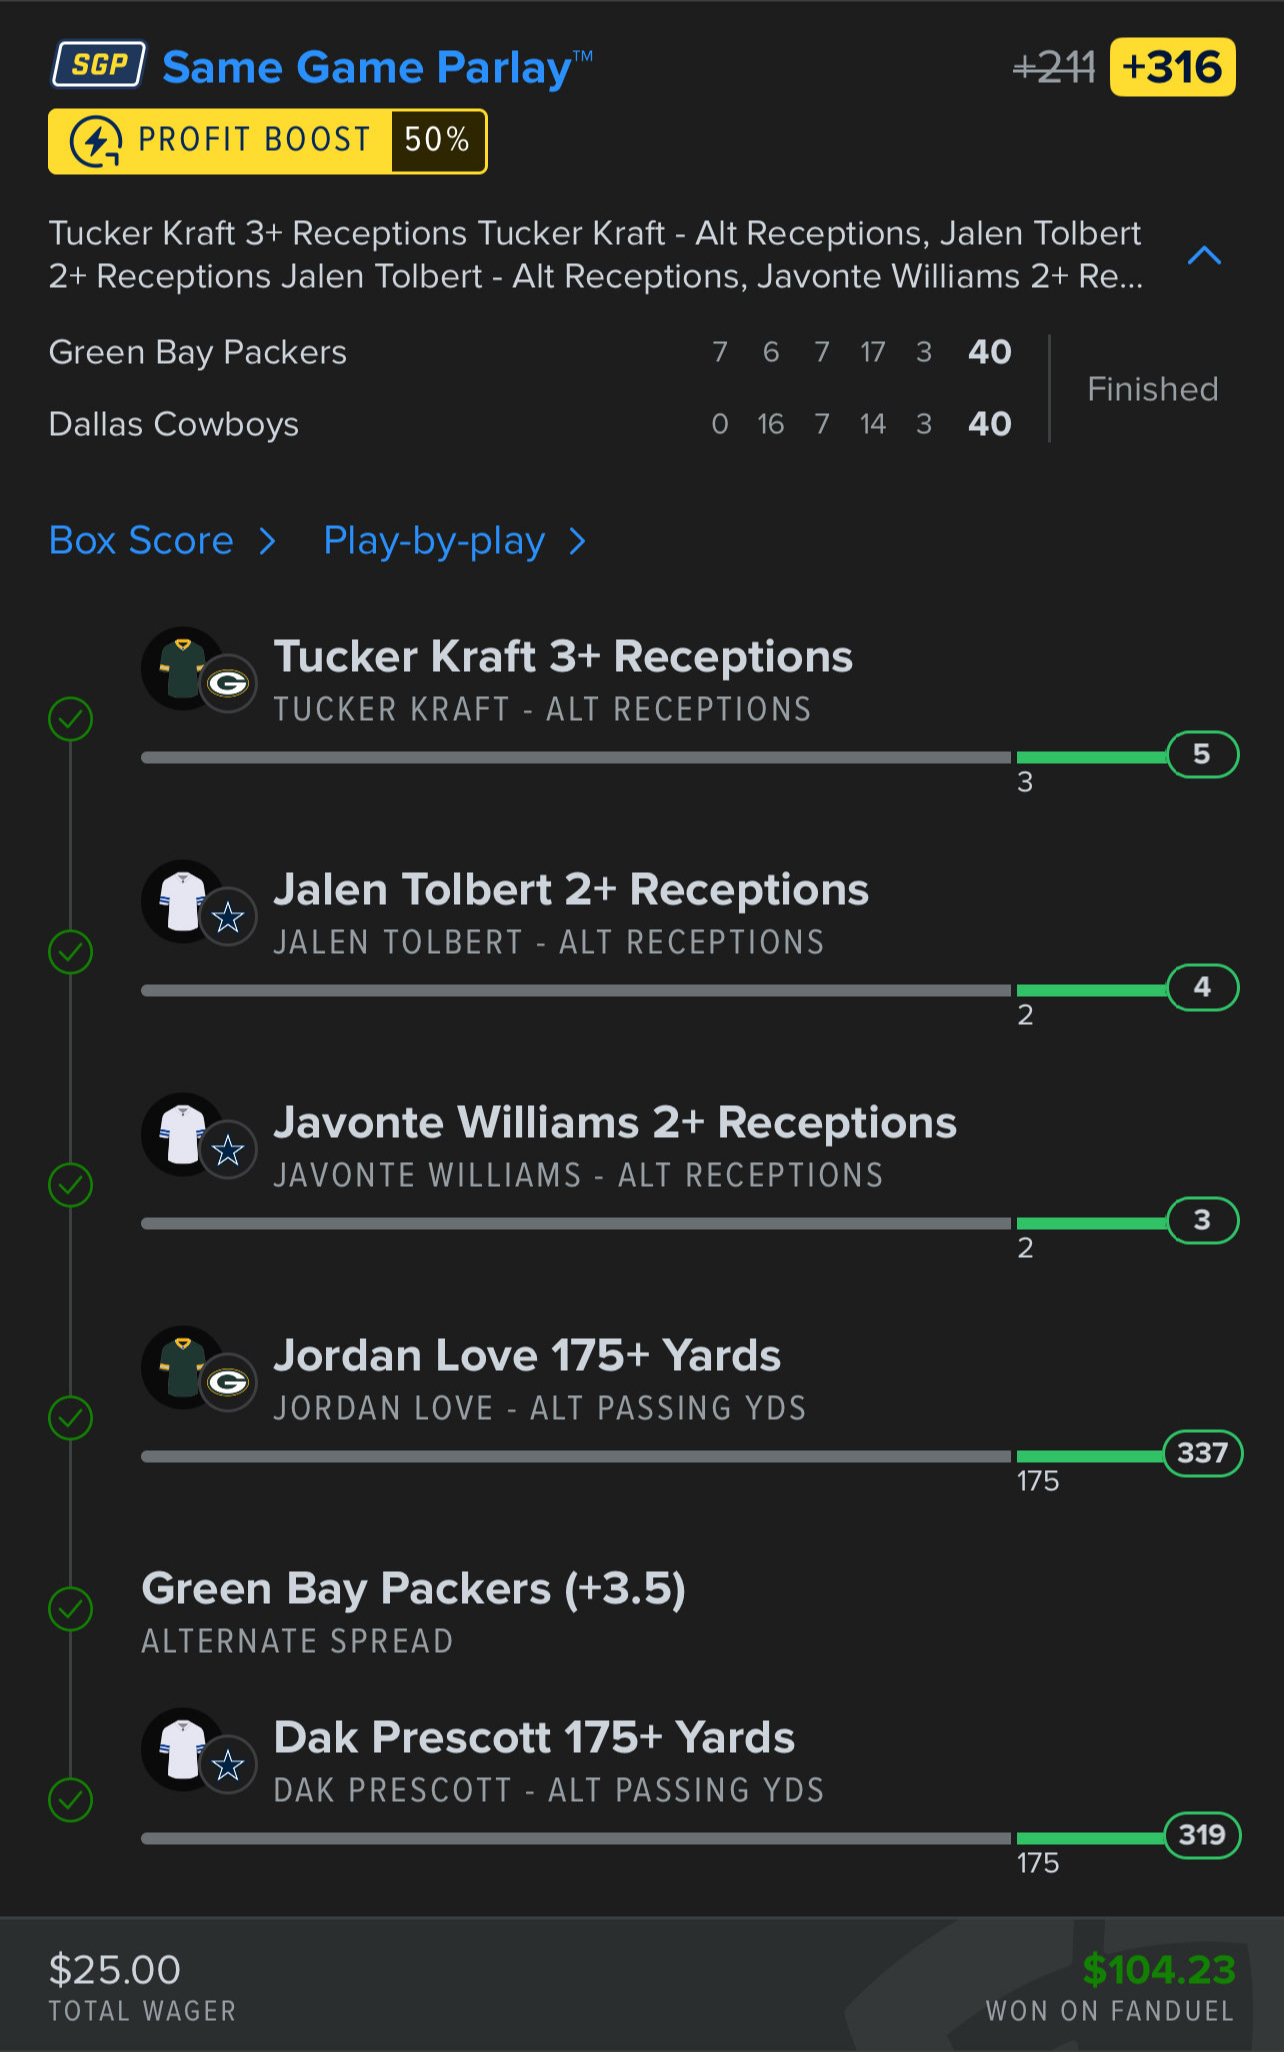This screenshot has height=2052, width=1284.
Task: Open the Box Score chevron arrow
Action: point(267,541)
